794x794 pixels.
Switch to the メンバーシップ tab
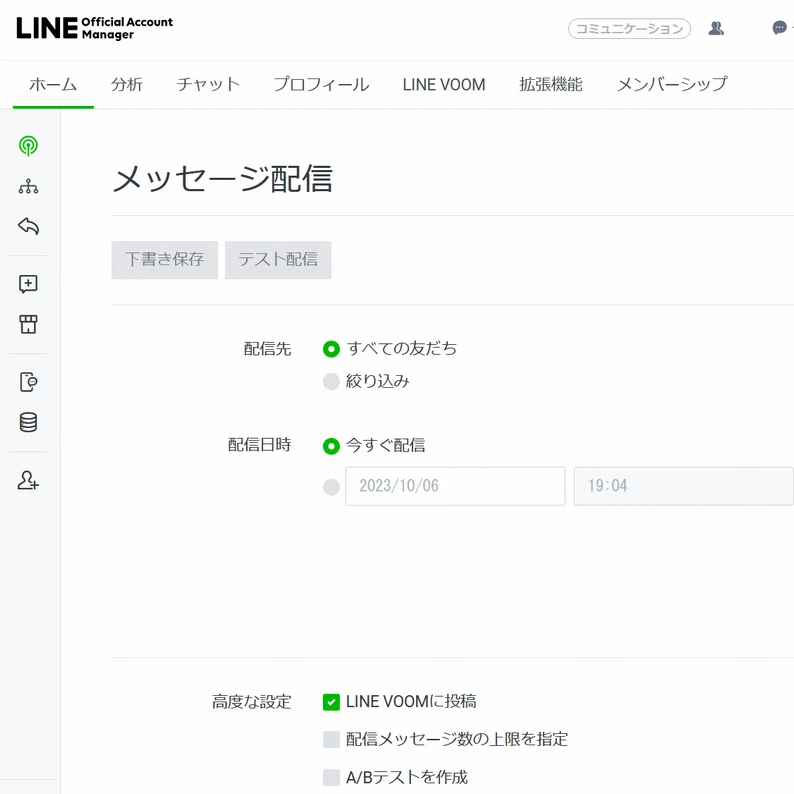pos(672,84)
